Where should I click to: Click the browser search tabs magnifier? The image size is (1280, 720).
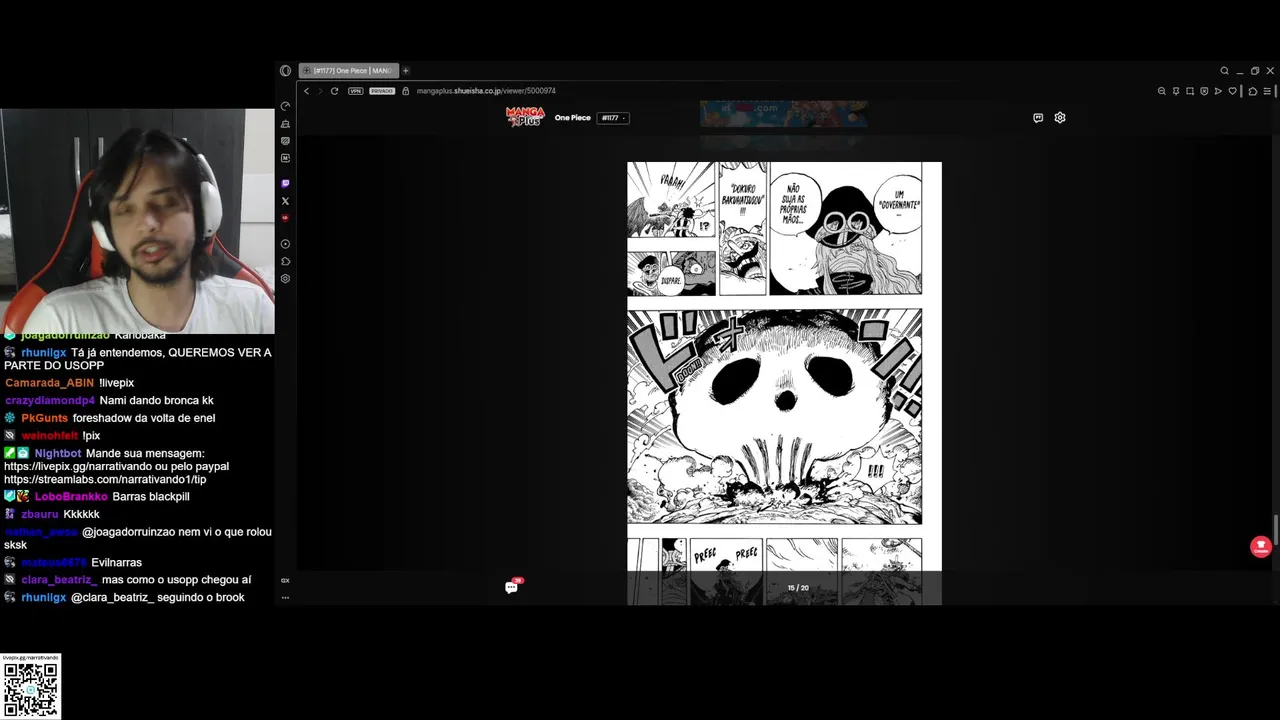(x=1224, y=71)
